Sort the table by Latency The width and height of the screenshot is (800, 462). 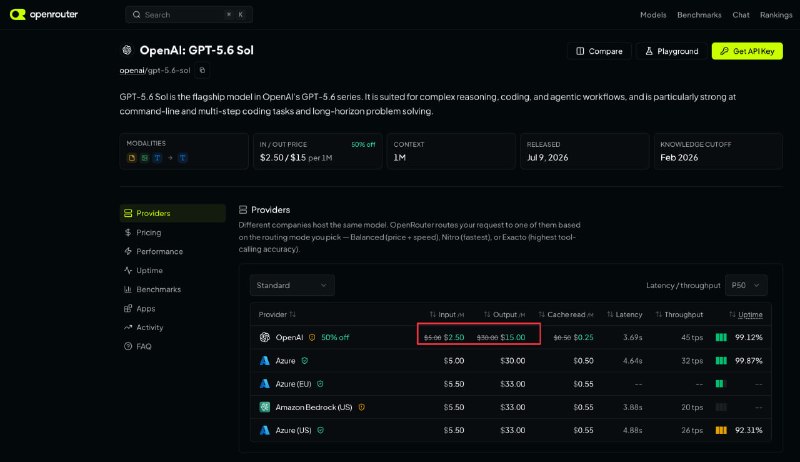tap(624, 315)
